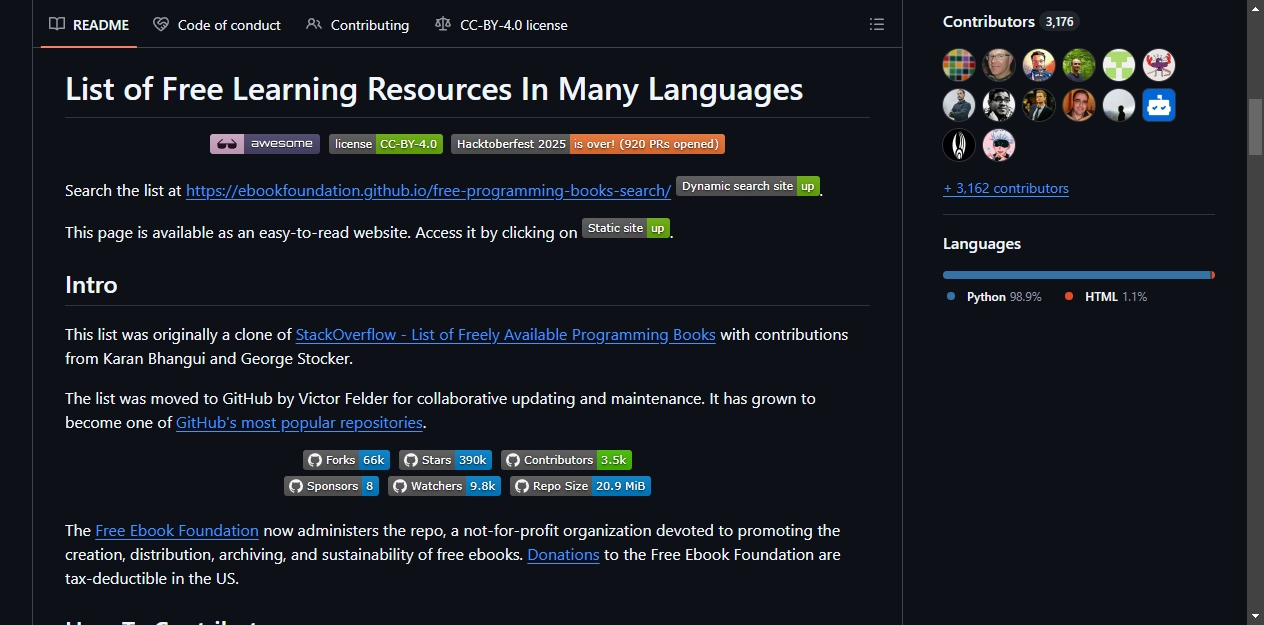This screenshot has width=1264, height=625.
Task: Click the blue Python color dot
Action: (x=951, y=297)
